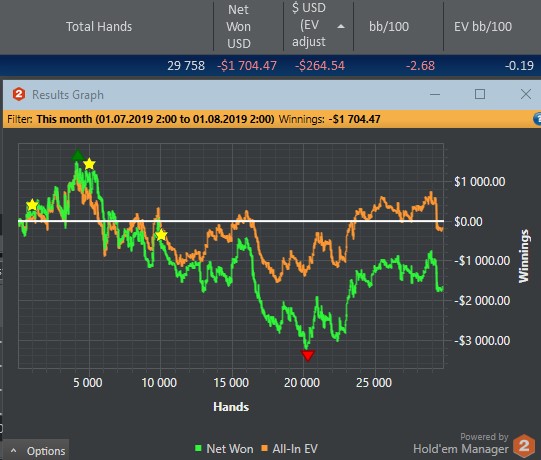Minimize the Results Graph window
The height and width of the screenshot is (460, 541).
435,94
